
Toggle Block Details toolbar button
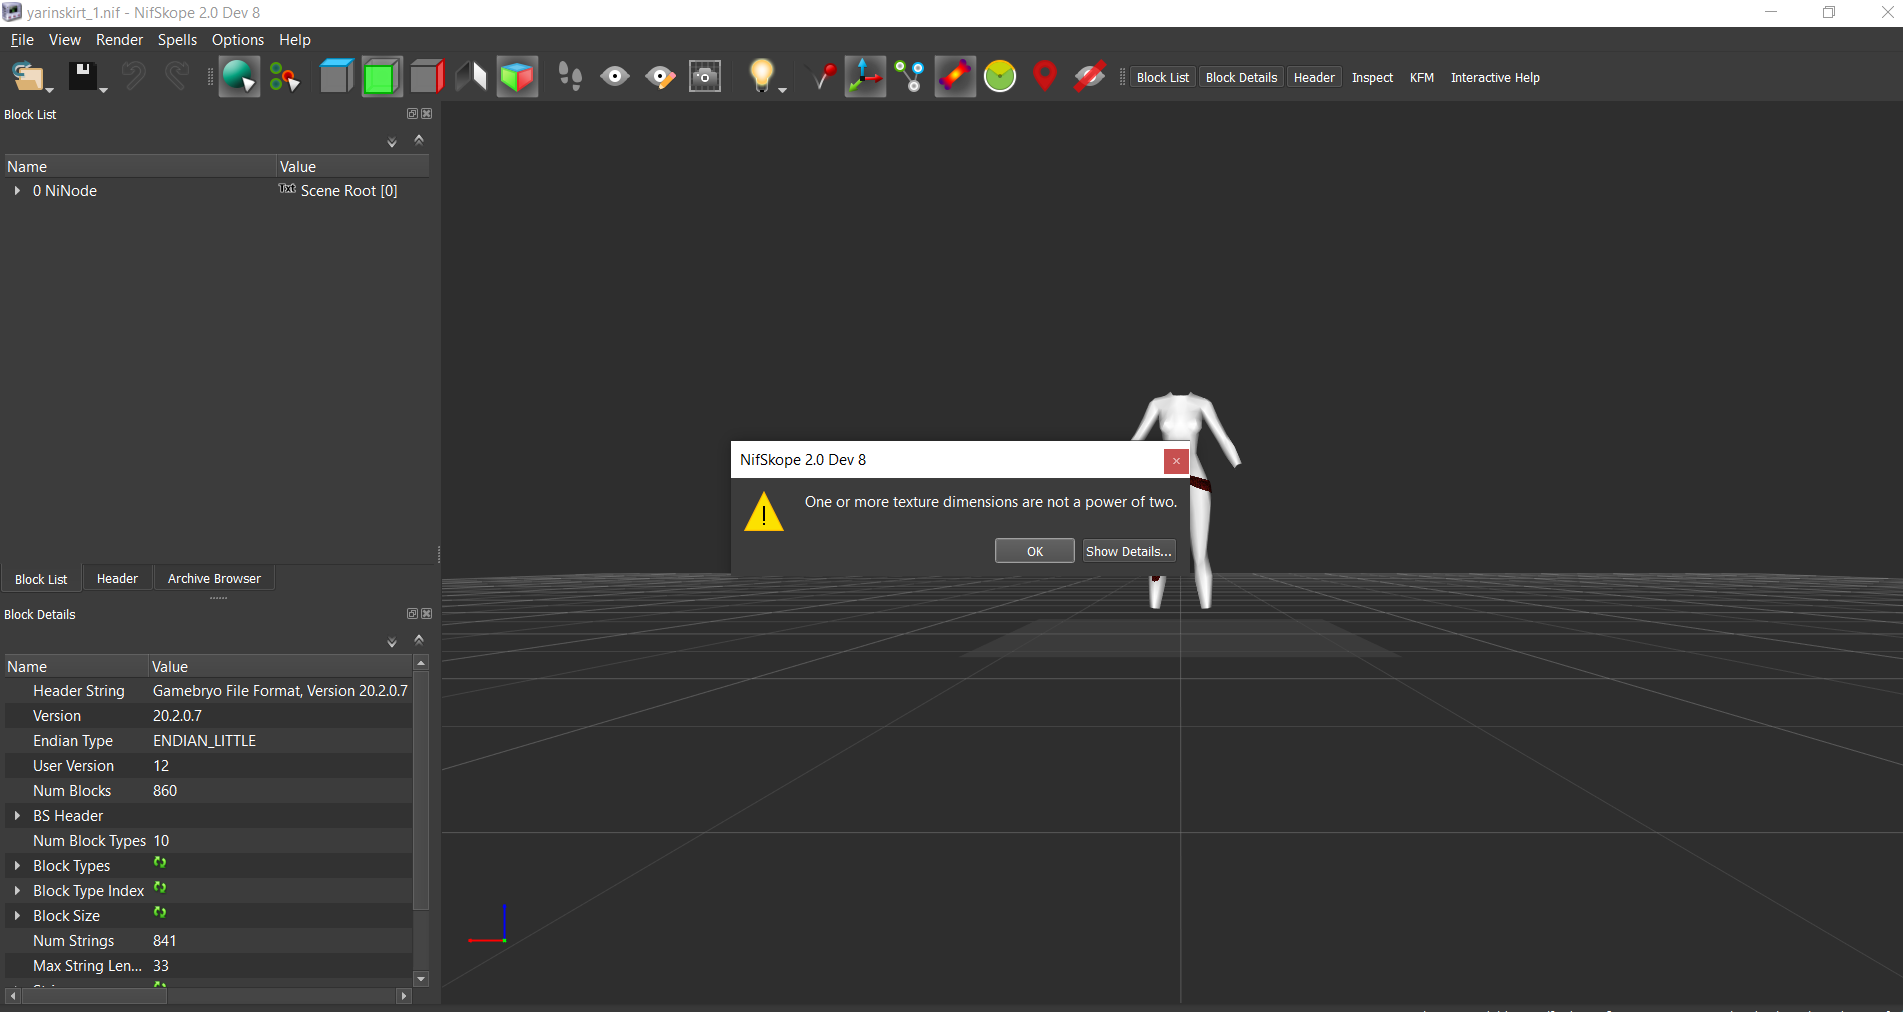coord(1241,77)
